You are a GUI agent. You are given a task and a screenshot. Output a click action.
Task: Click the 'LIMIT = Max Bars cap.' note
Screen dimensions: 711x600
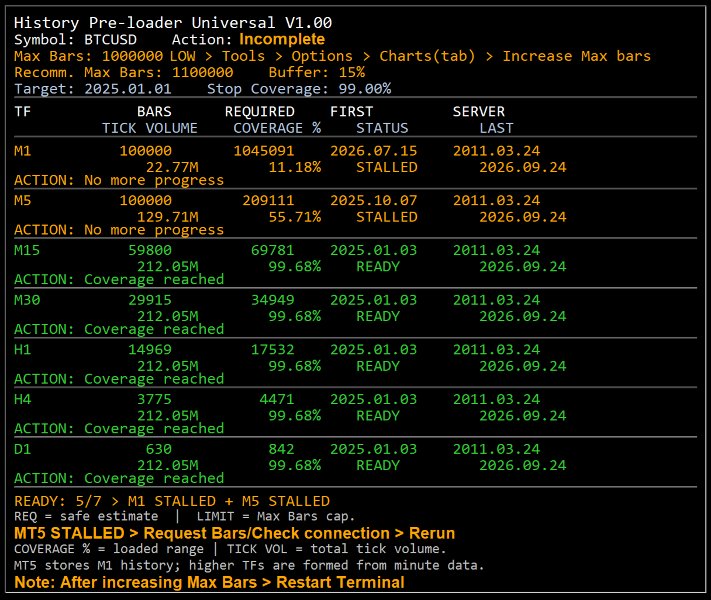click(276, 517)
